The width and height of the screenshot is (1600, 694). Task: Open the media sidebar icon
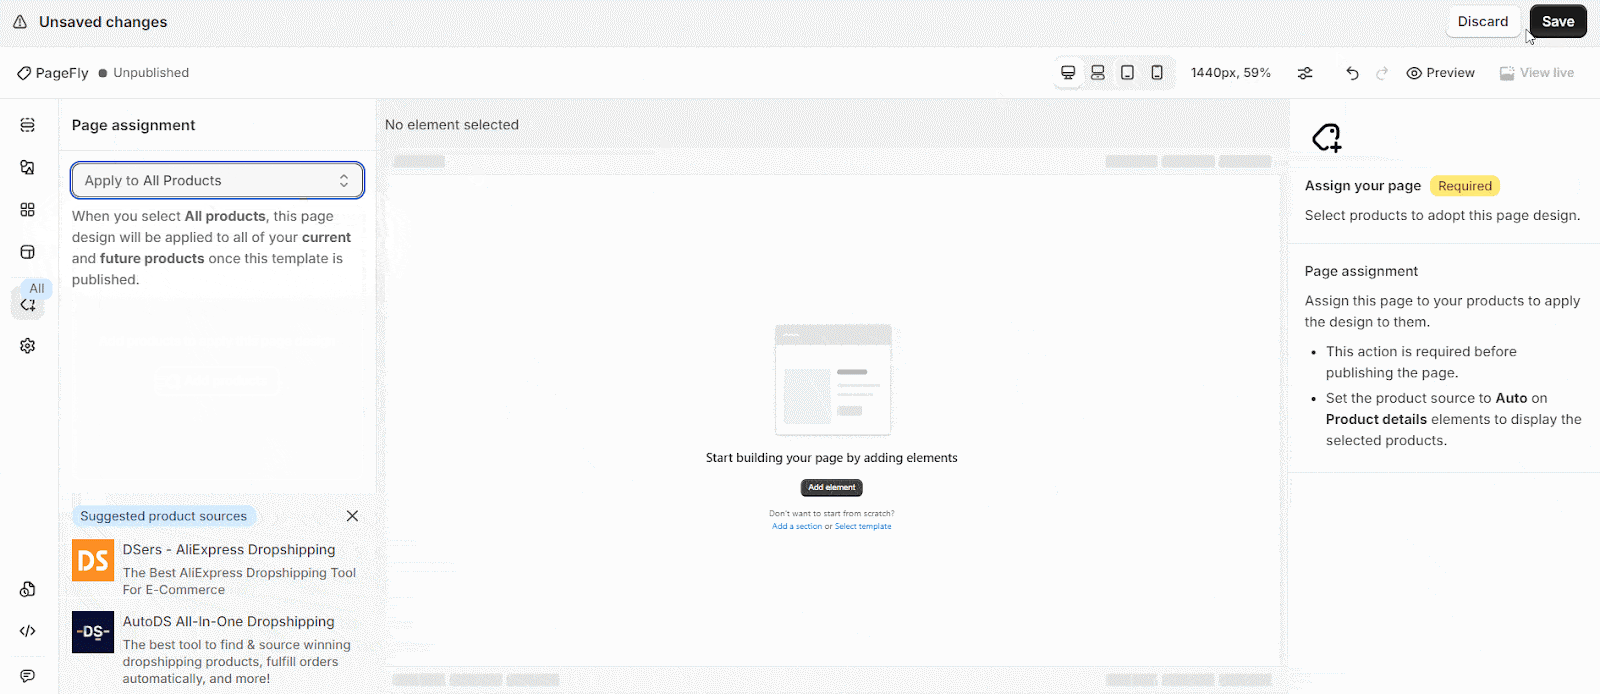coord(28,167)
